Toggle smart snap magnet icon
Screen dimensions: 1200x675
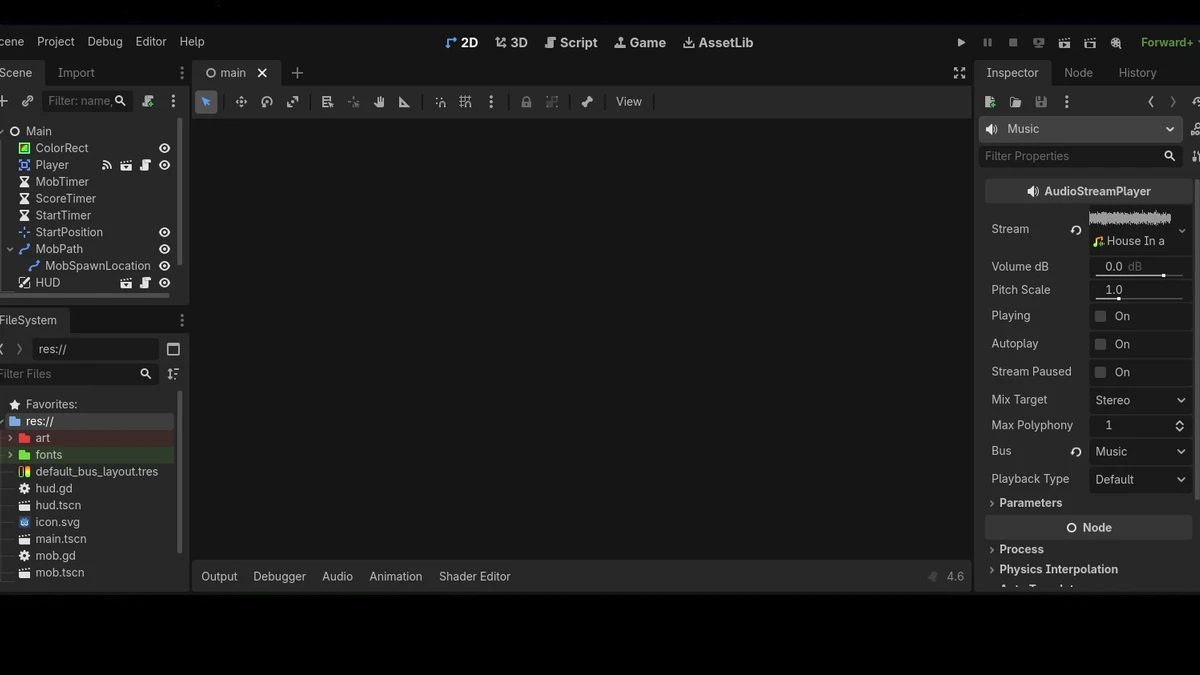point(440,102)
